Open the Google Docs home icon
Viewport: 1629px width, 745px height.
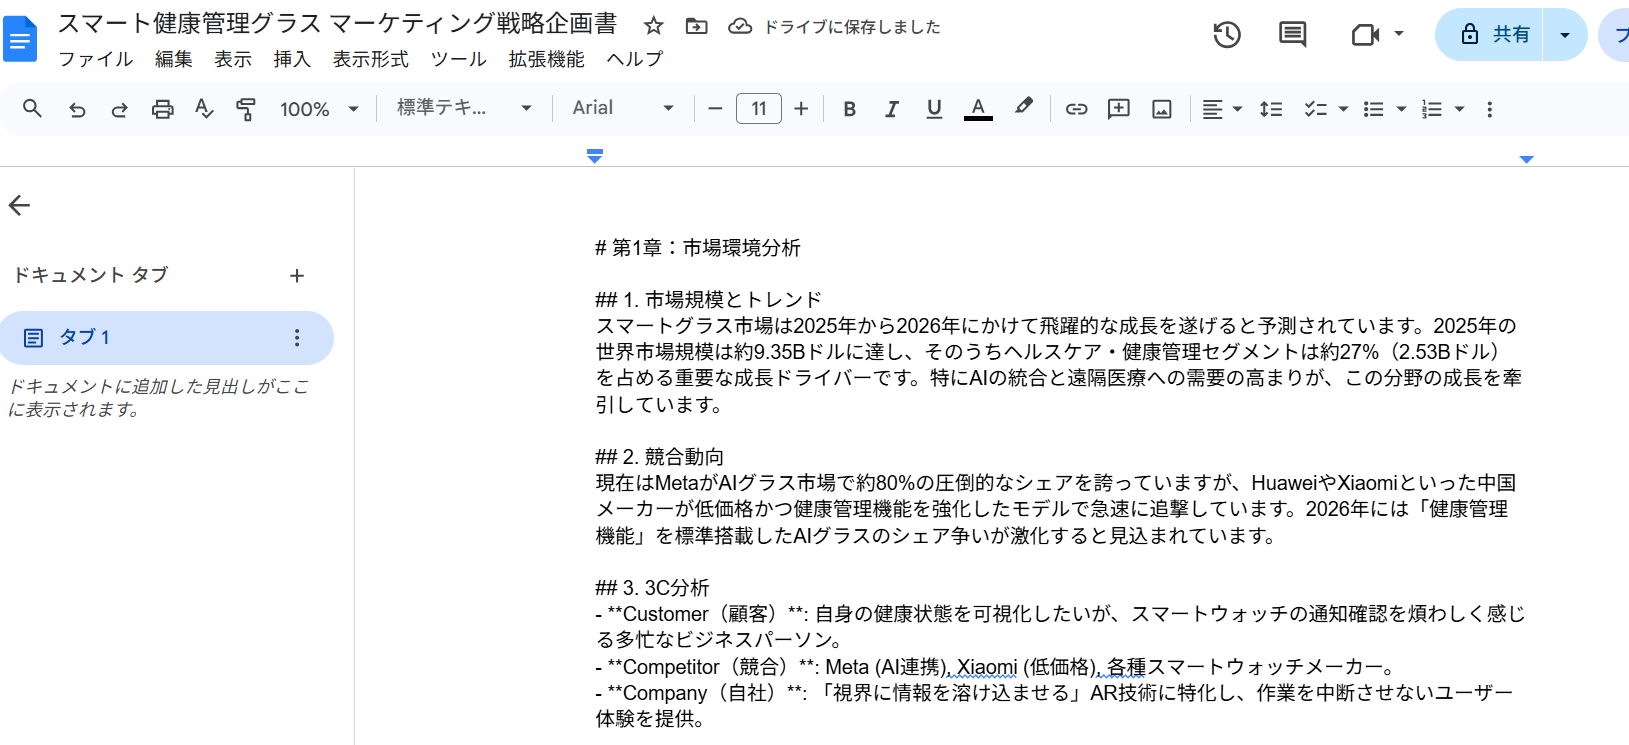[20, 40]
